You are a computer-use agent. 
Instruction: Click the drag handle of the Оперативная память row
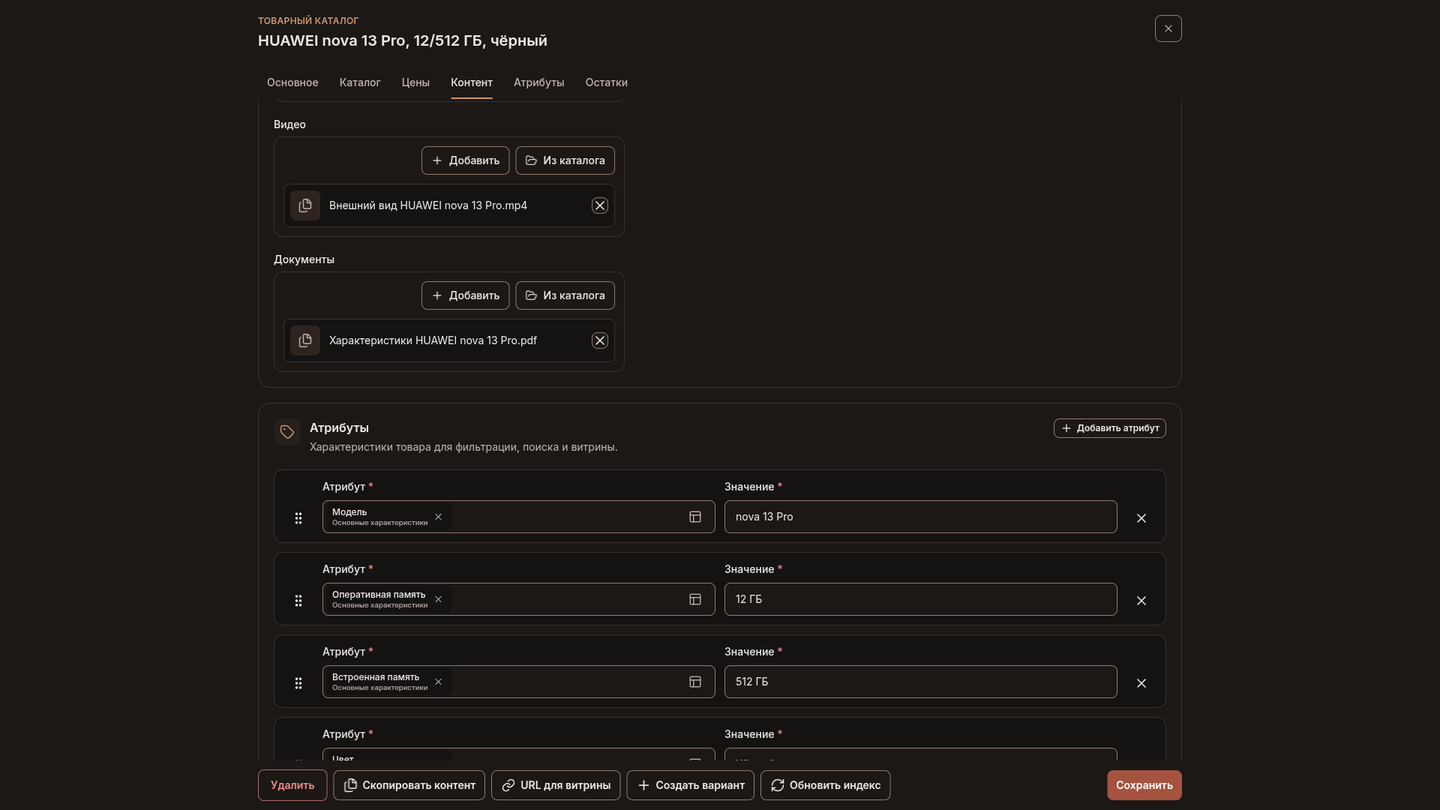click(298, 601)
